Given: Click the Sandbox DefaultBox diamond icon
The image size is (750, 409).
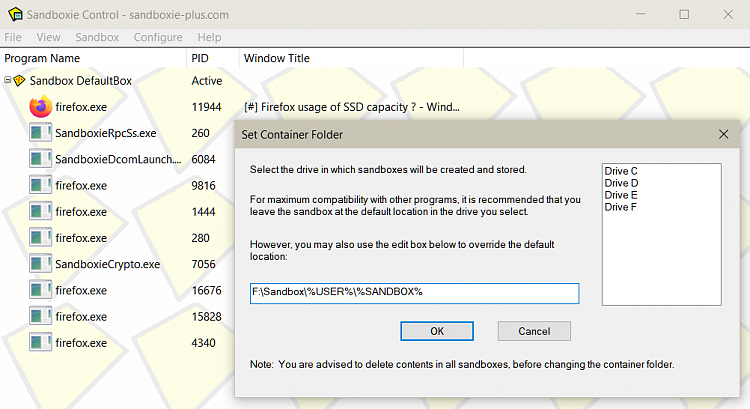Looking at the screenshot, I should click(19, 81).
